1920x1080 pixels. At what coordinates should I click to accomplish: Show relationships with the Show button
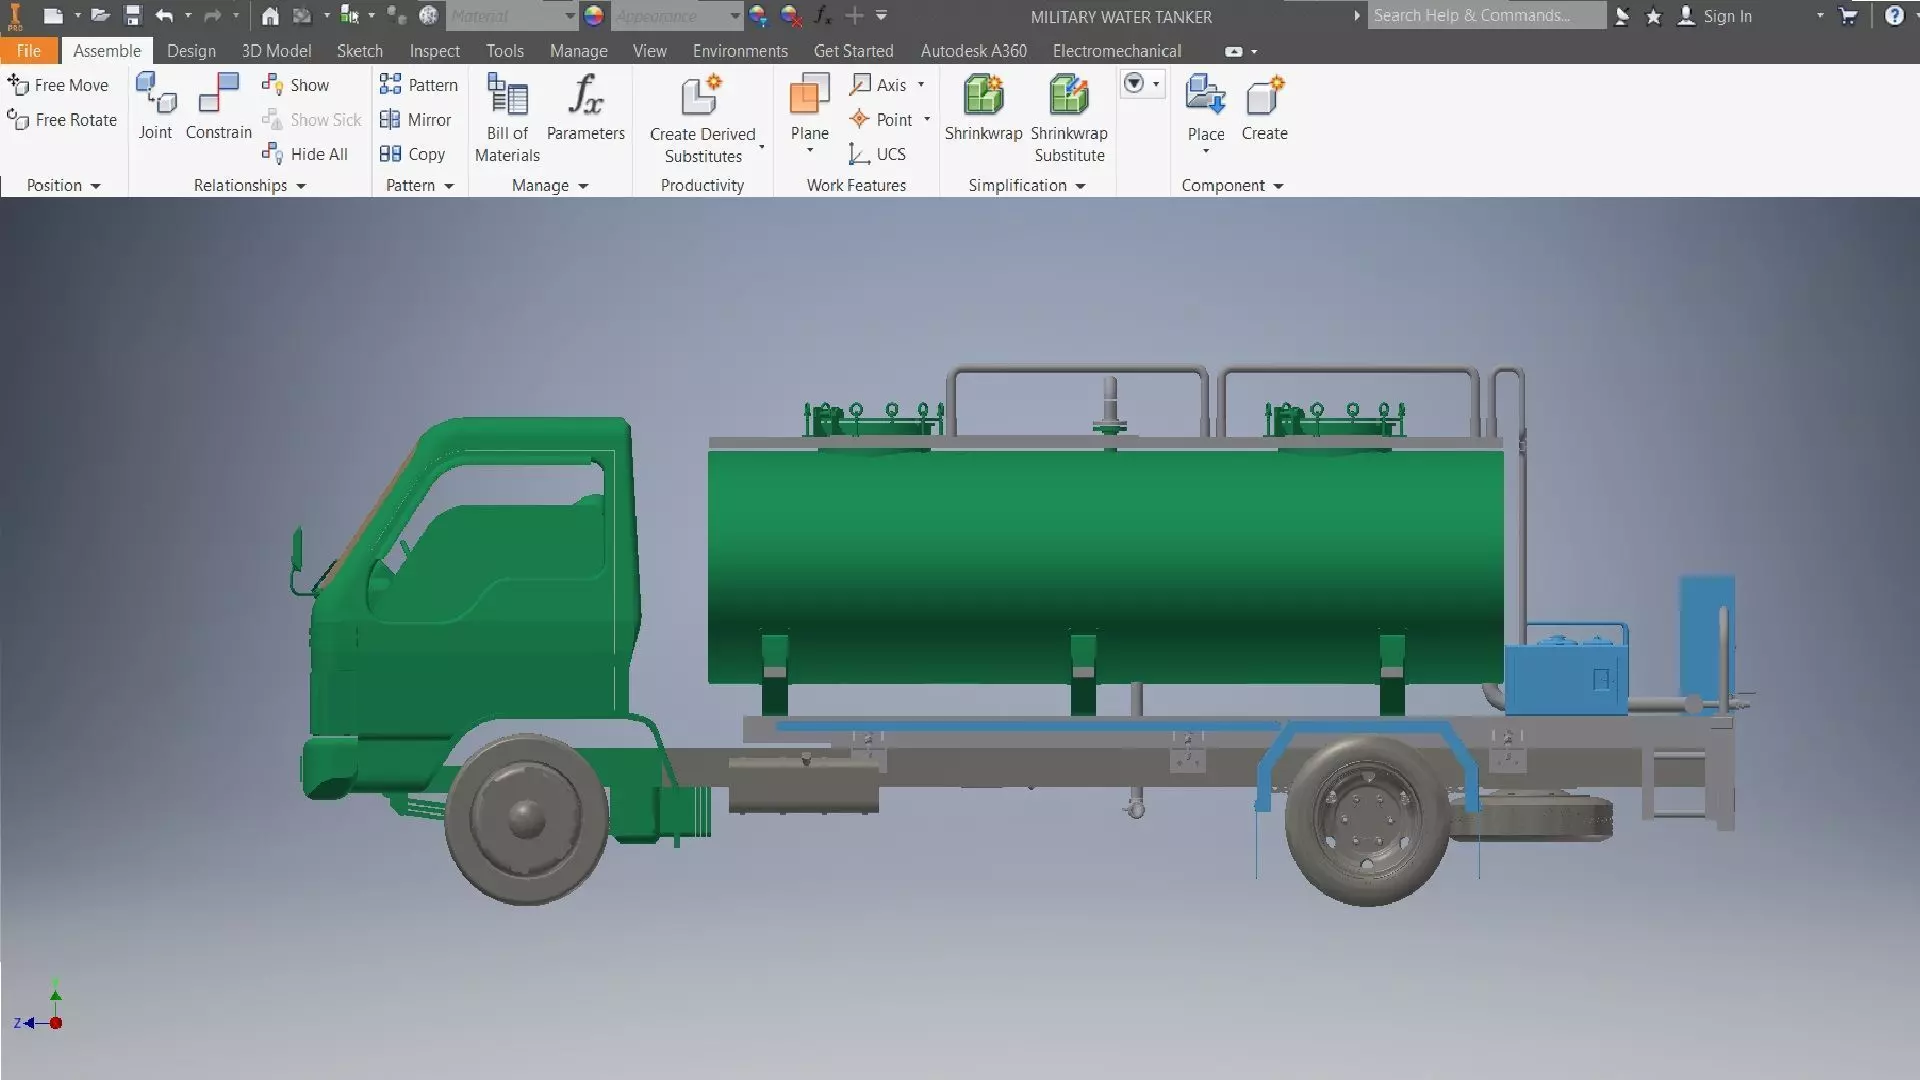[296, 85]
